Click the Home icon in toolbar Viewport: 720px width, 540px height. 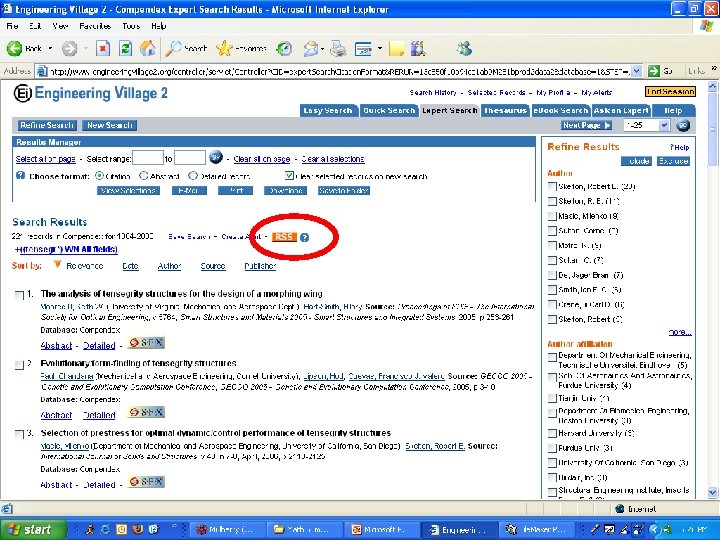[x=148, y=48]
